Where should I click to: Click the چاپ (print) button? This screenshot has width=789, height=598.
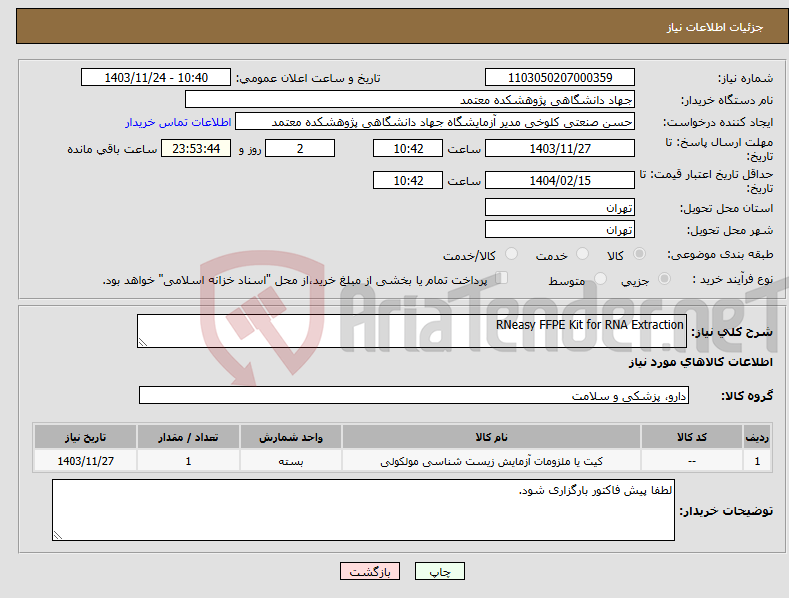439,571
